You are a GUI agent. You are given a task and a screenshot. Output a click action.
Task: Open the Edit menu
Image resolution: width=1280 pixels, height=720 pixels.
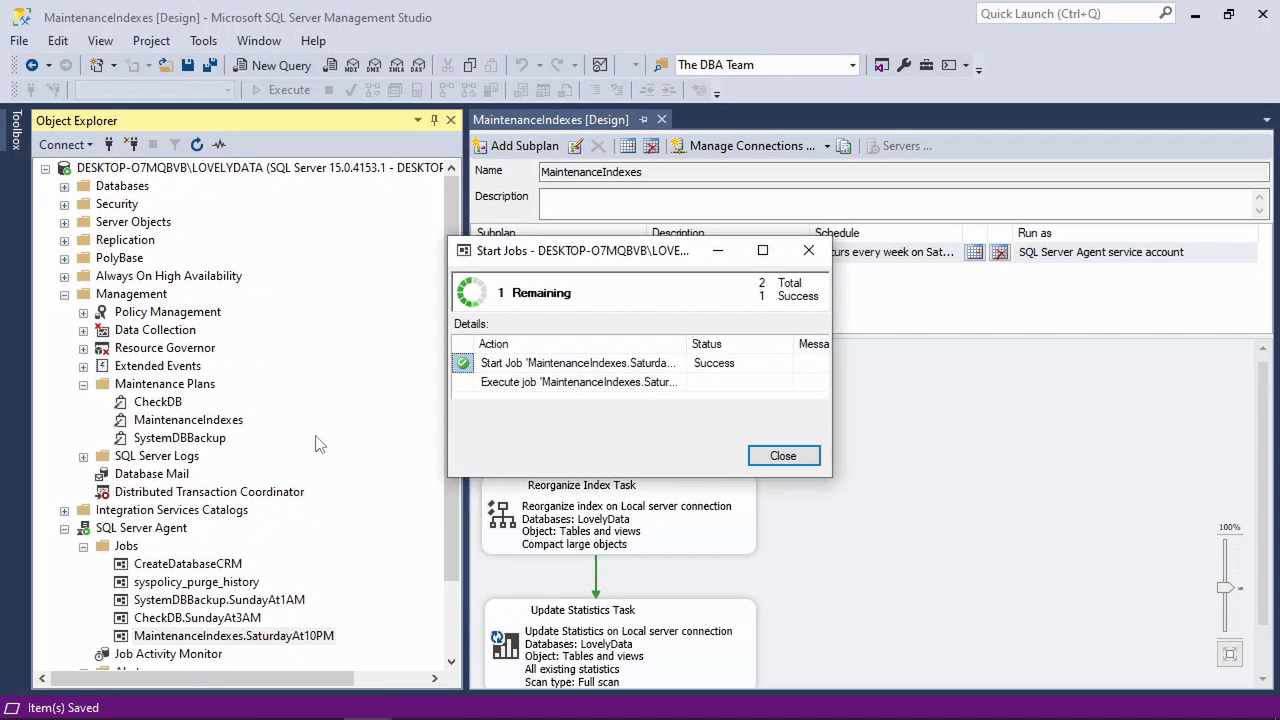tap(58, 41)
